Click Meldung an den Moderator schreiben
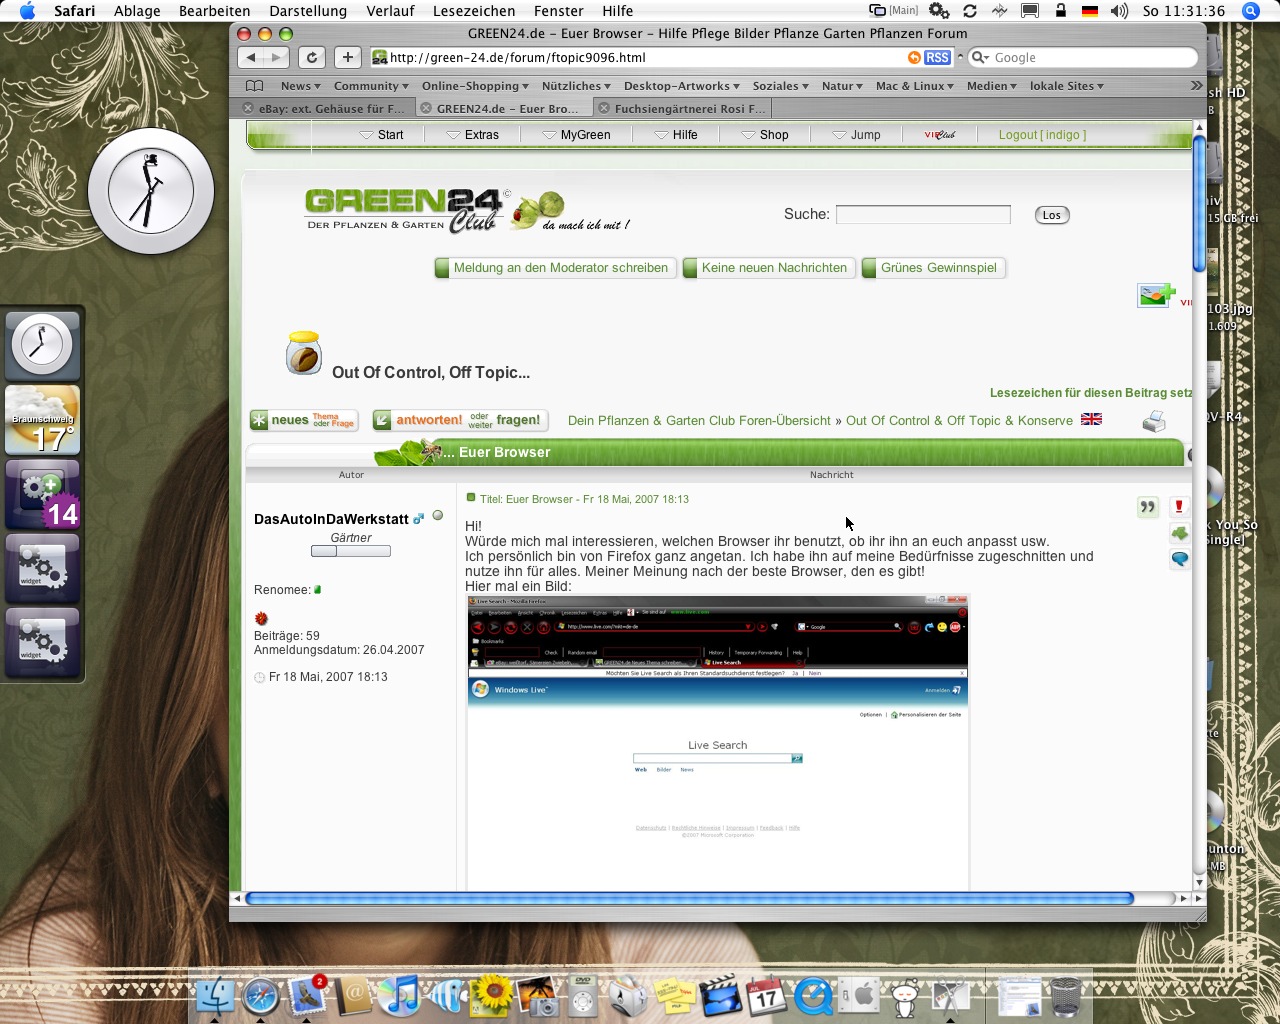Image resolution: width=1280 pixels, height=1024 pixels. [x=560, y=268]
